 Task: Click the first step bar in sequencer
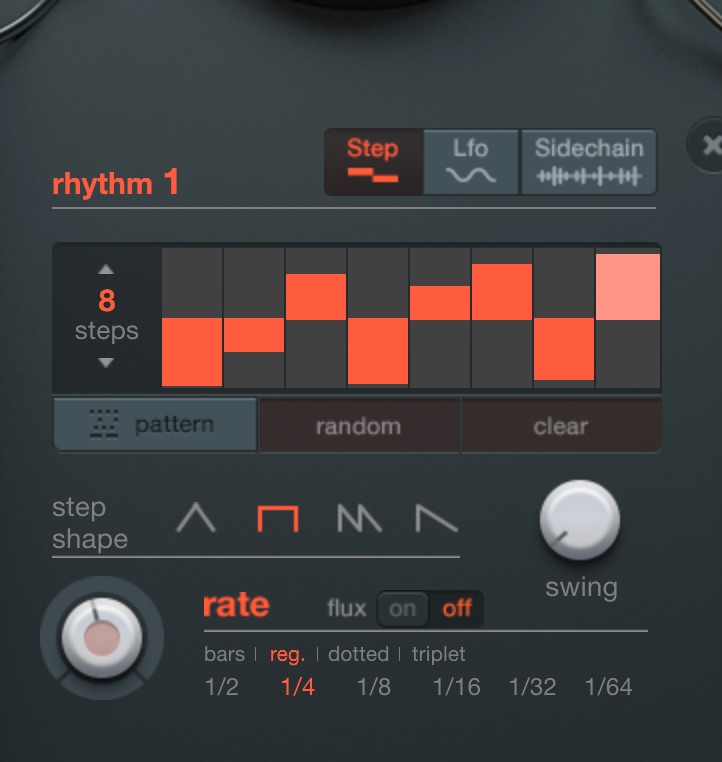192,352
